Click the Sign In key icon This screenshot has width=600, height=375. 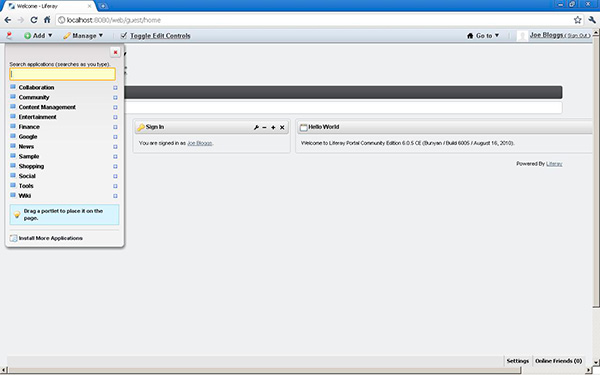pos(141,127)
